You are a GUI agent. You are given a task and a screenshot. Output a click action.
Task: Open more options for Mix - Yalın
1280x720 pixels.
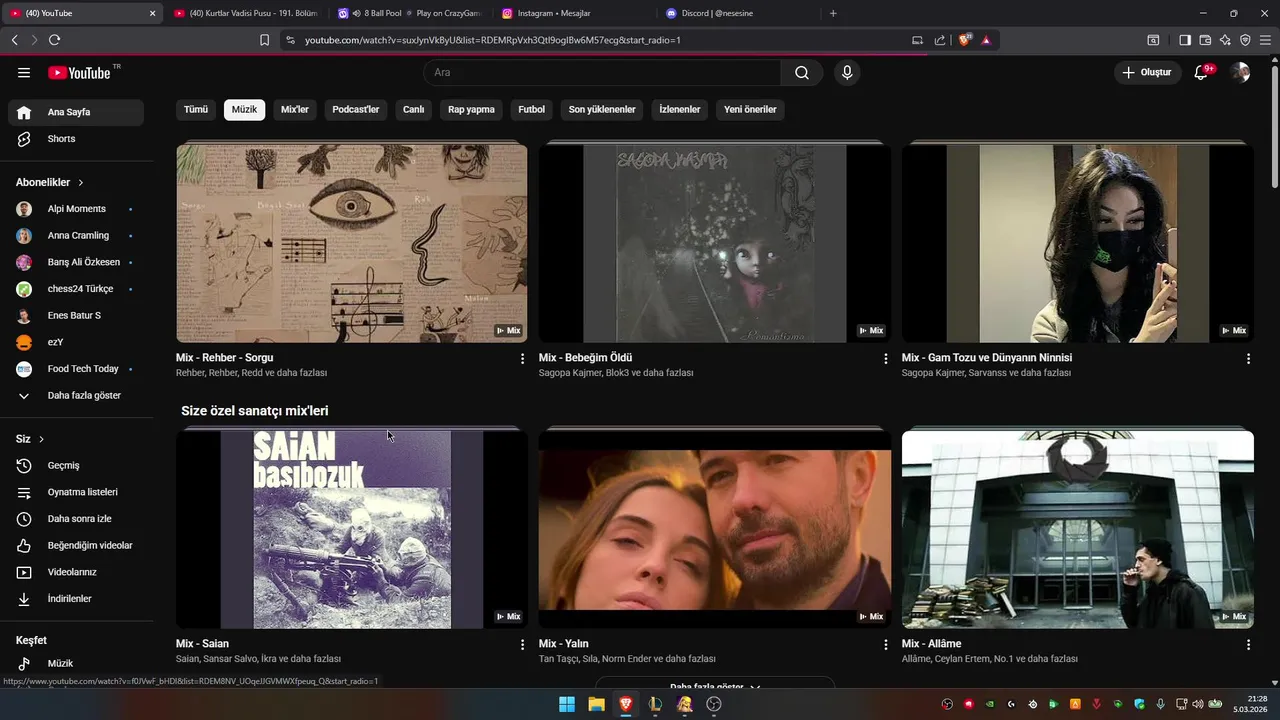pos(885,645)
